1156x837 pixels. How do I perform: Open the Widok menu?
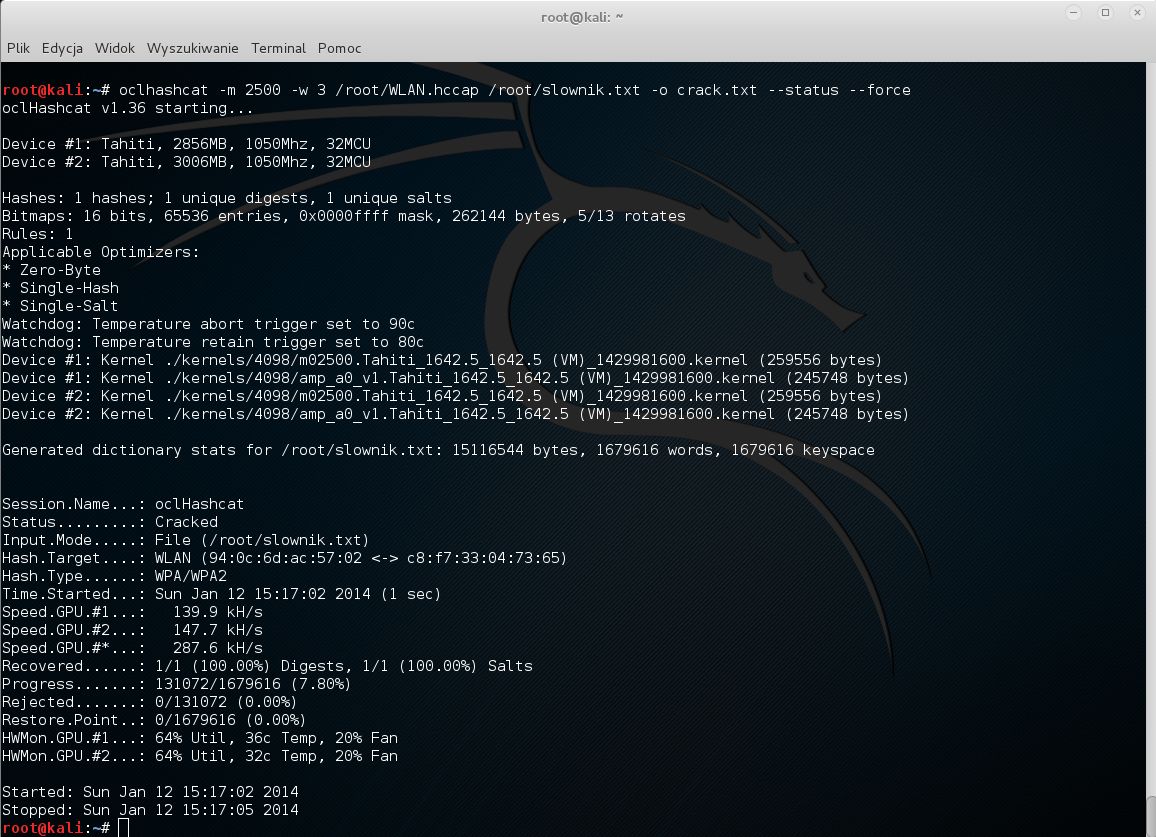114,48
